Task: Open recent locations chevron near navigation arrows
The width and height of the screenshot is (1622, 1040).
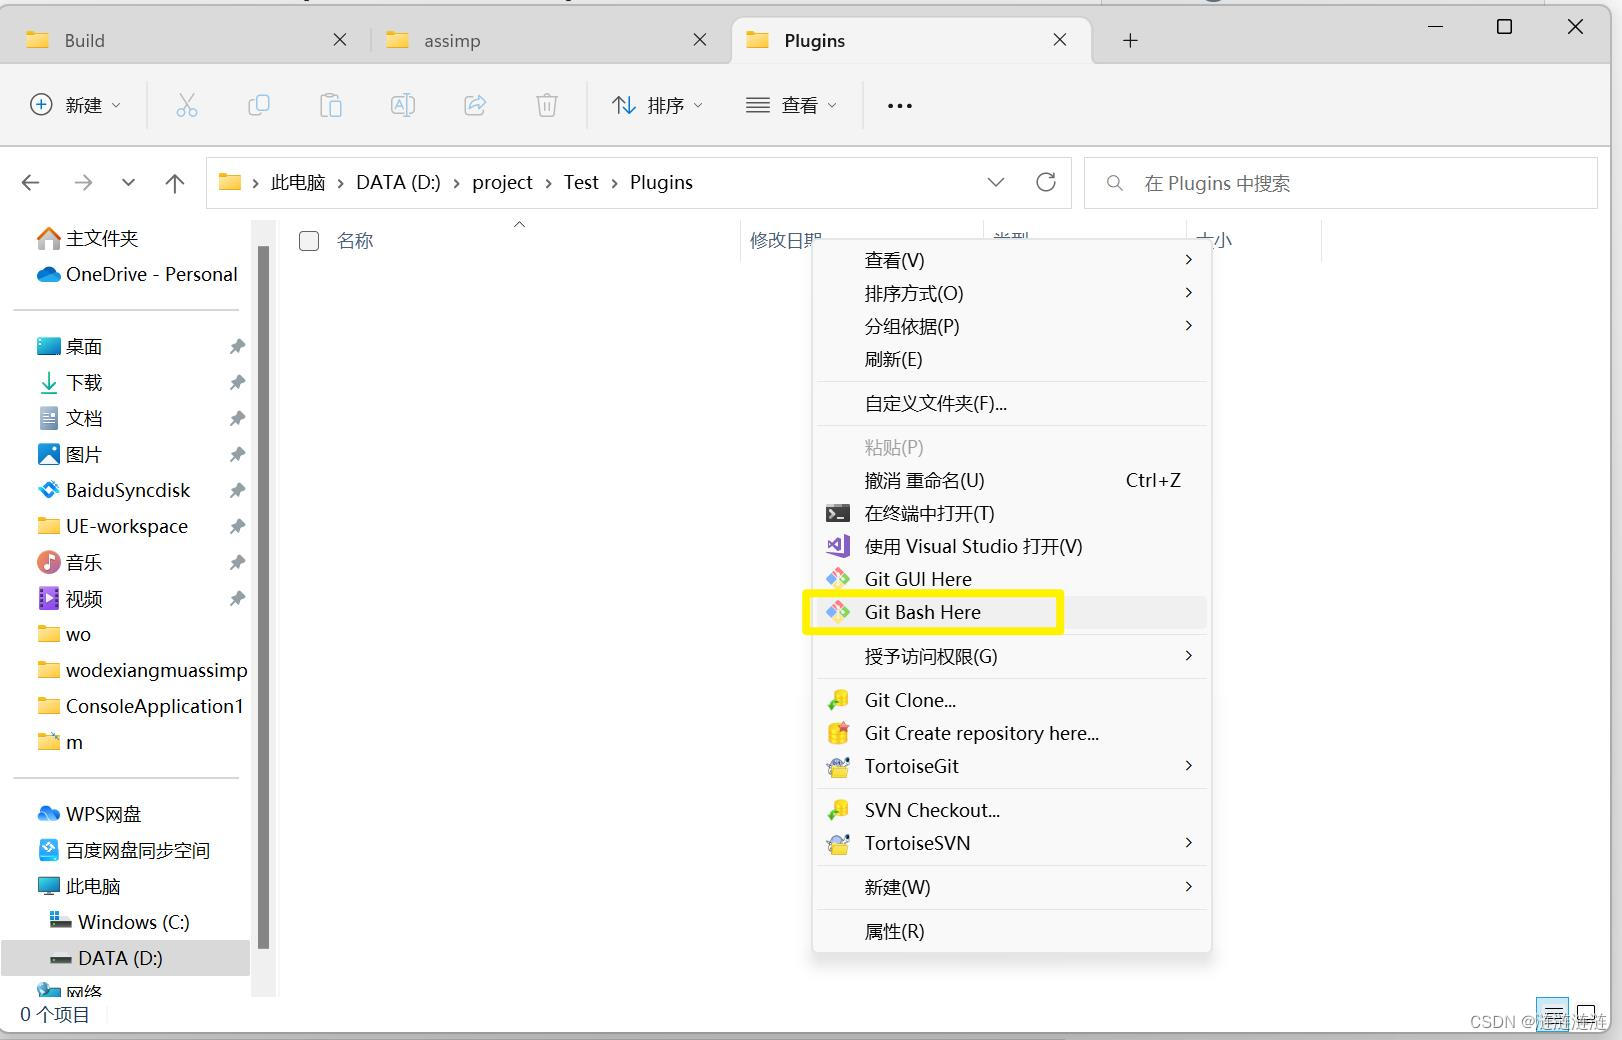Action: point(128,183)
